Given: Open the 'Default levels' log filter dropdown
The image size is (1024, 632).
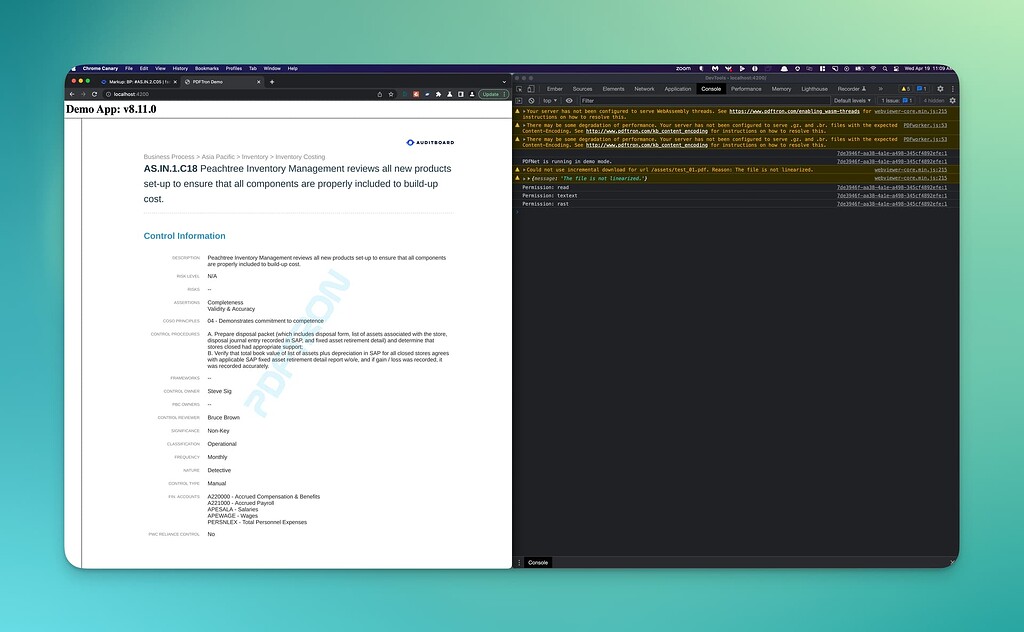Looking at the screenshot, I should 853,100.
